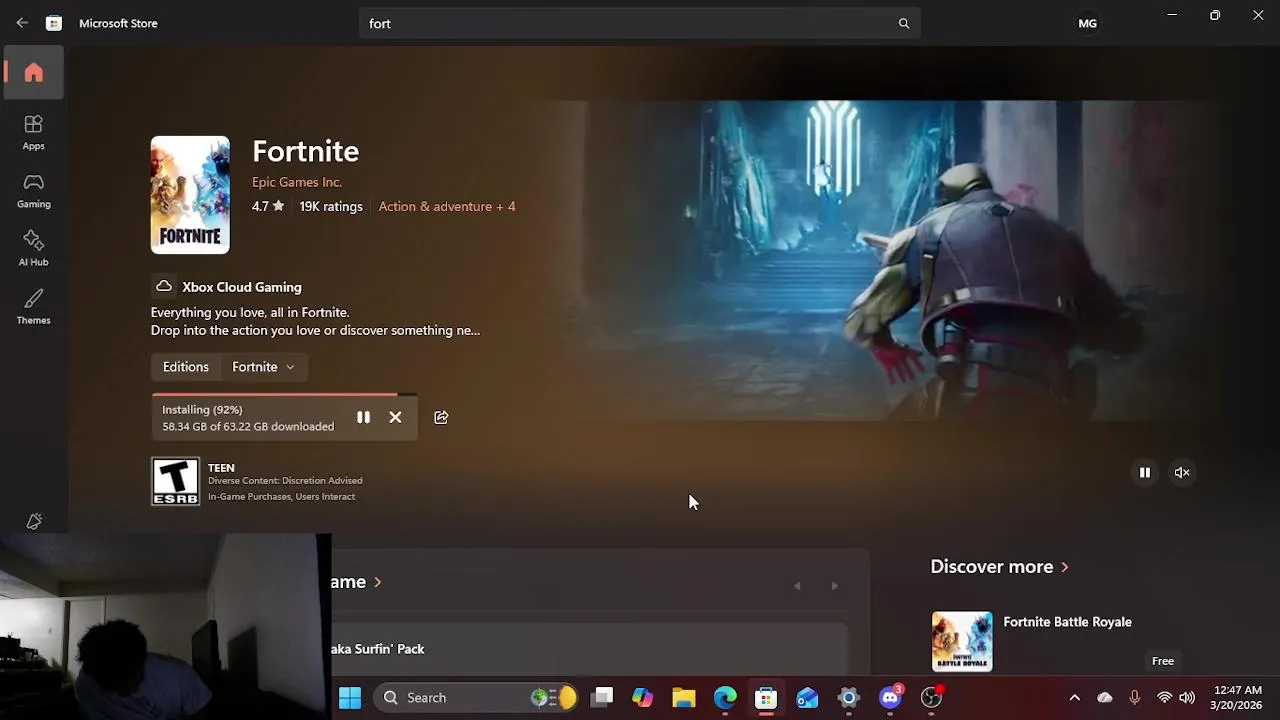Open AI Hub in the sidebar
Viewport: 1280px width, 720px height.
click(34, 248)
